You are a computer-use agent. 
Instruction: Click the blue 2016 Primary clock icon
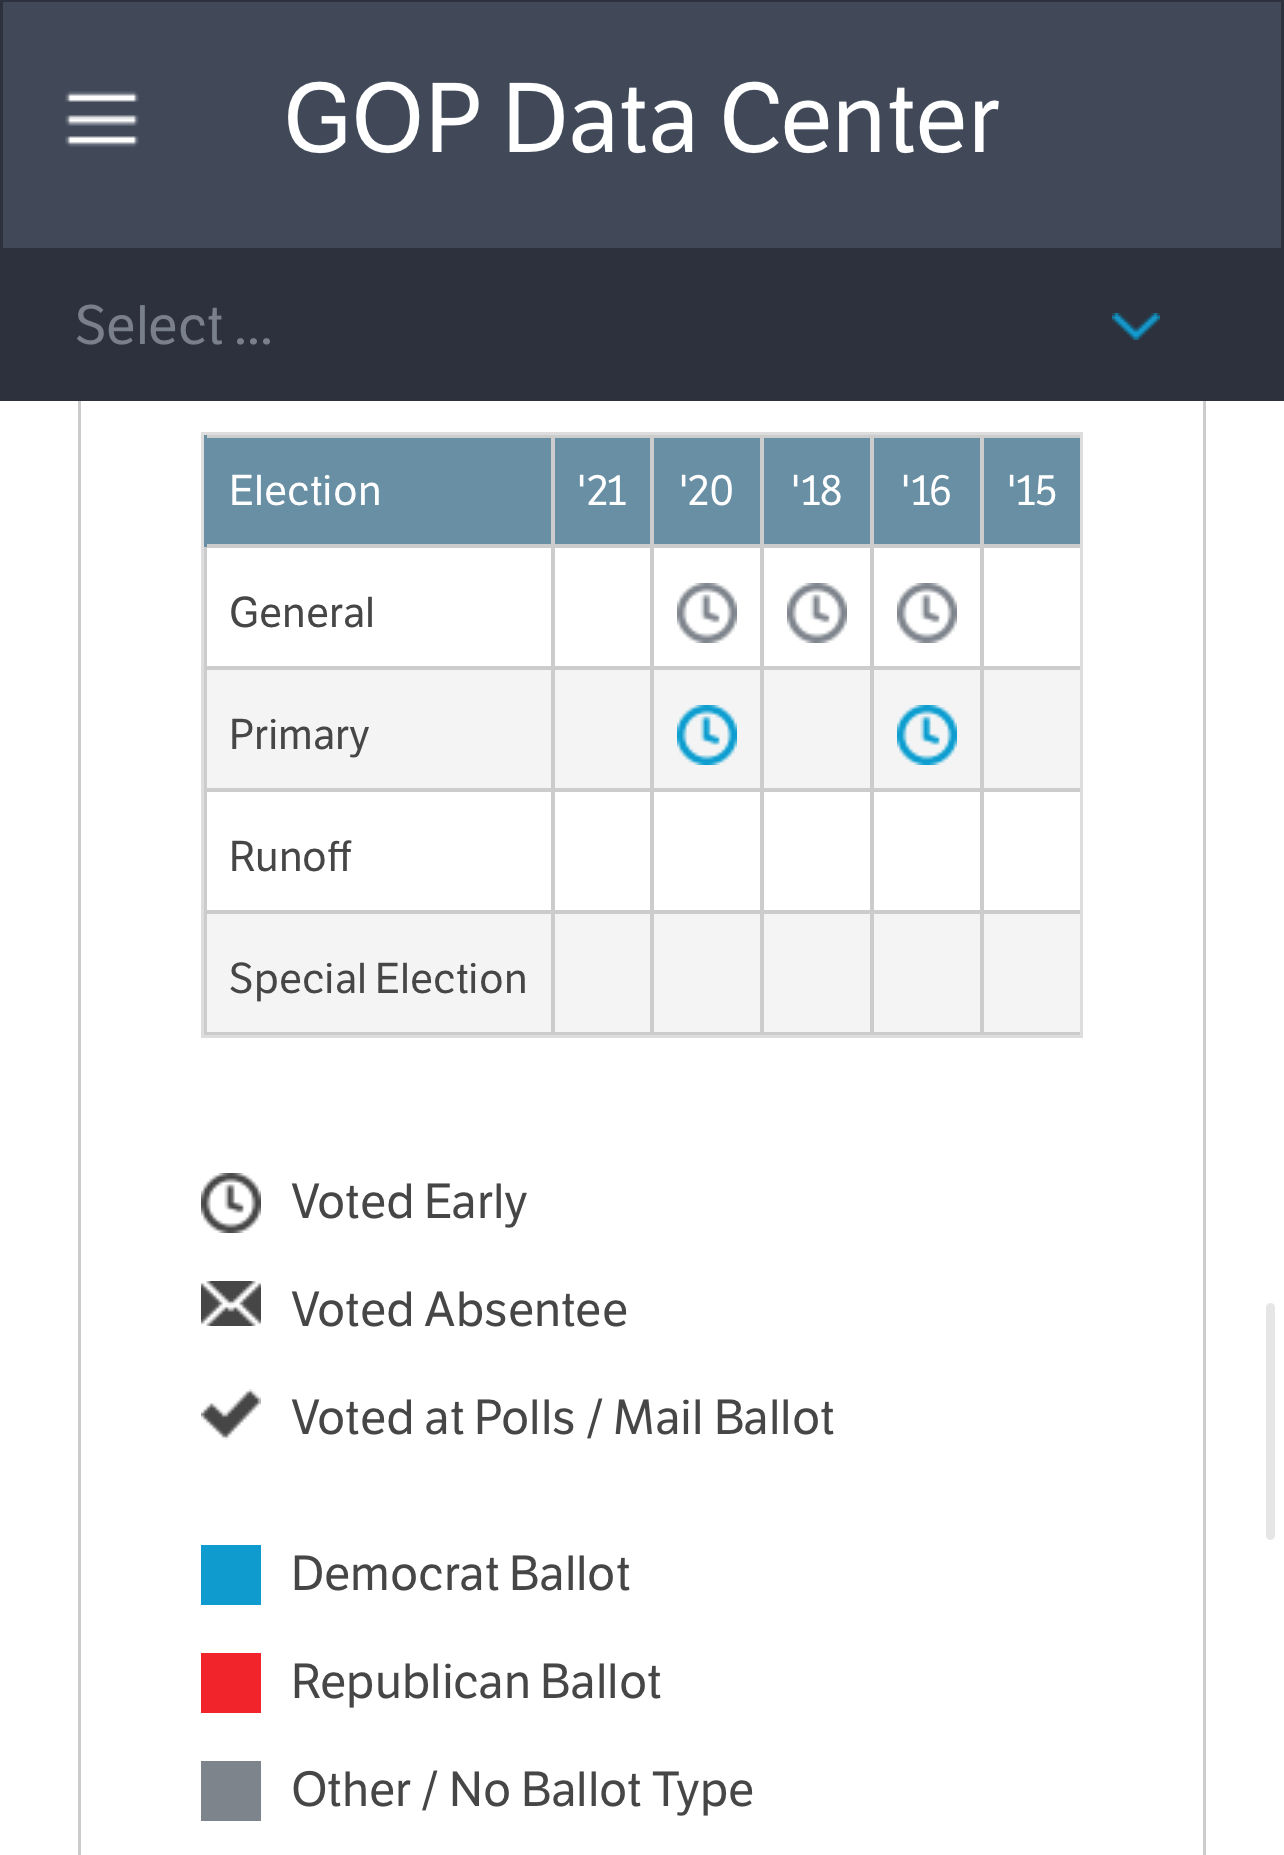tap(927, 735)
